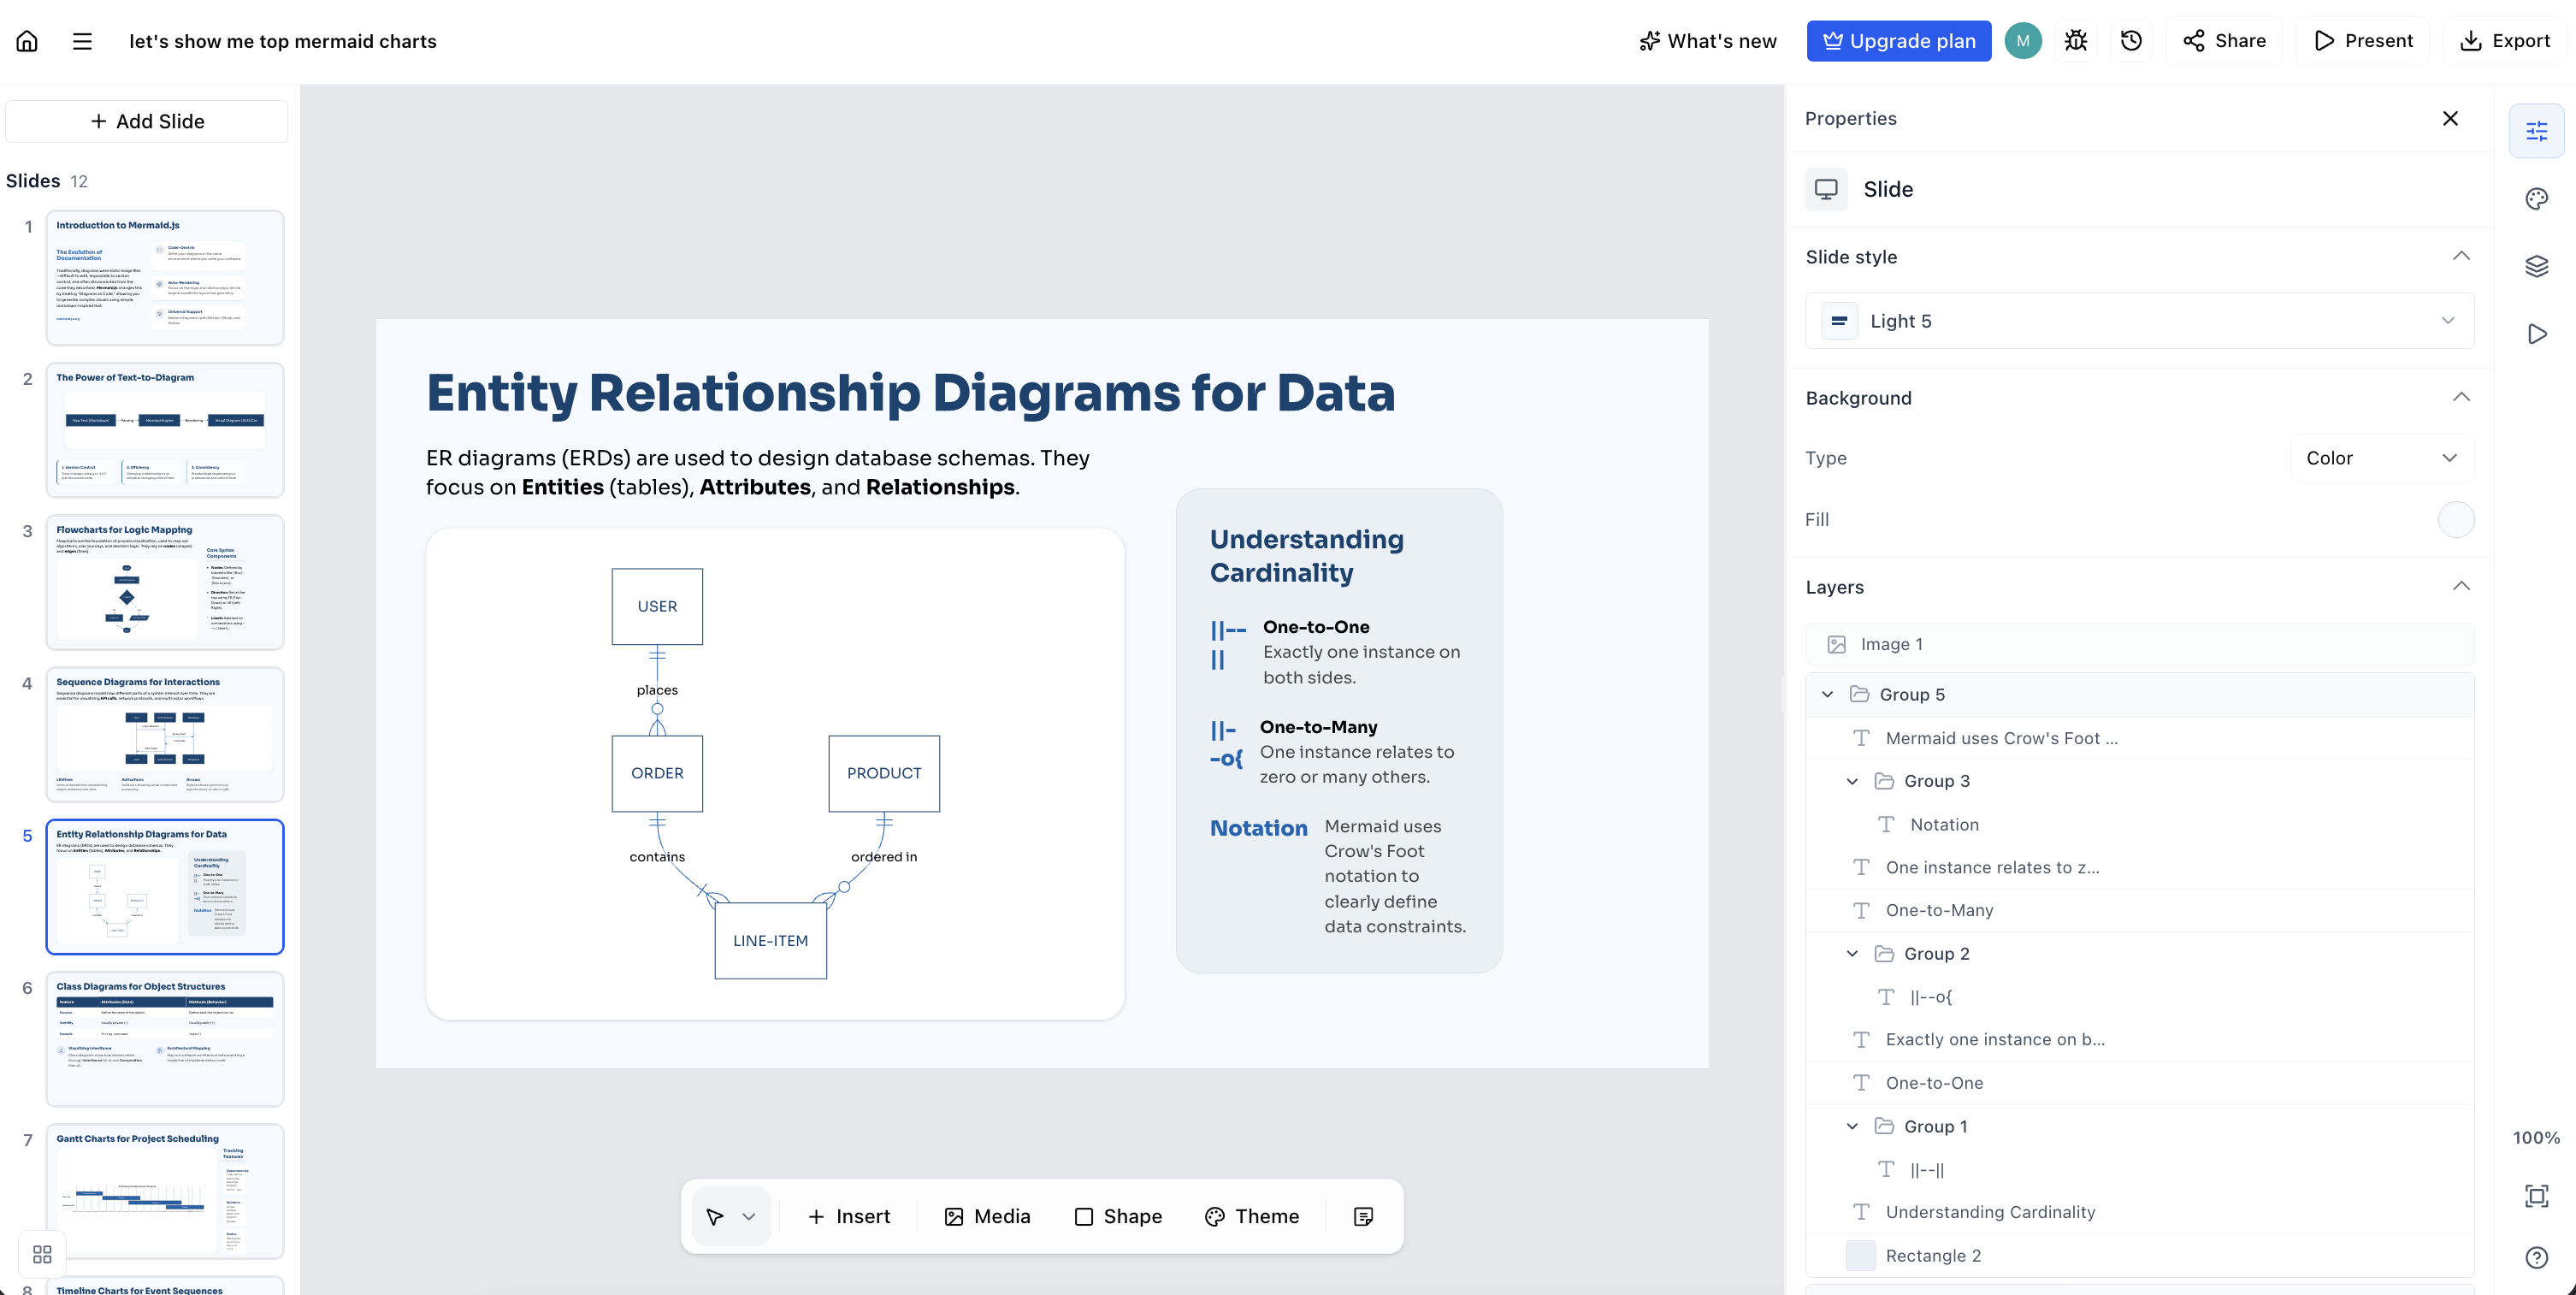2576x1295 pixels.
Task: Click the Export button
Action: pyautogui.click(x=2504, y=41)
